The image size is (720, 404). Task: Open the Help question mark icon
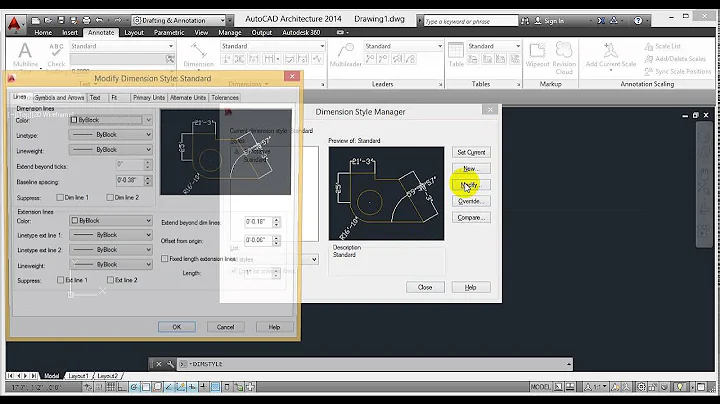point(638,21)
